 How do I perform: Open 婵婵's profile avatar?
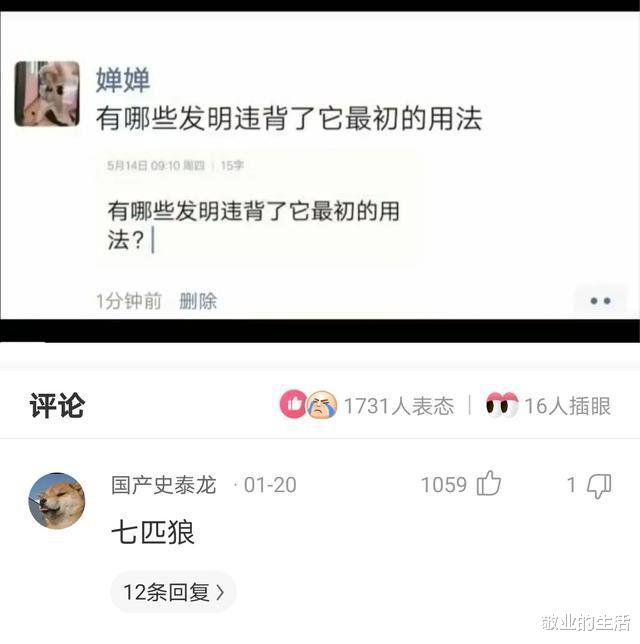pyautogui.click(x=47, y=94)
